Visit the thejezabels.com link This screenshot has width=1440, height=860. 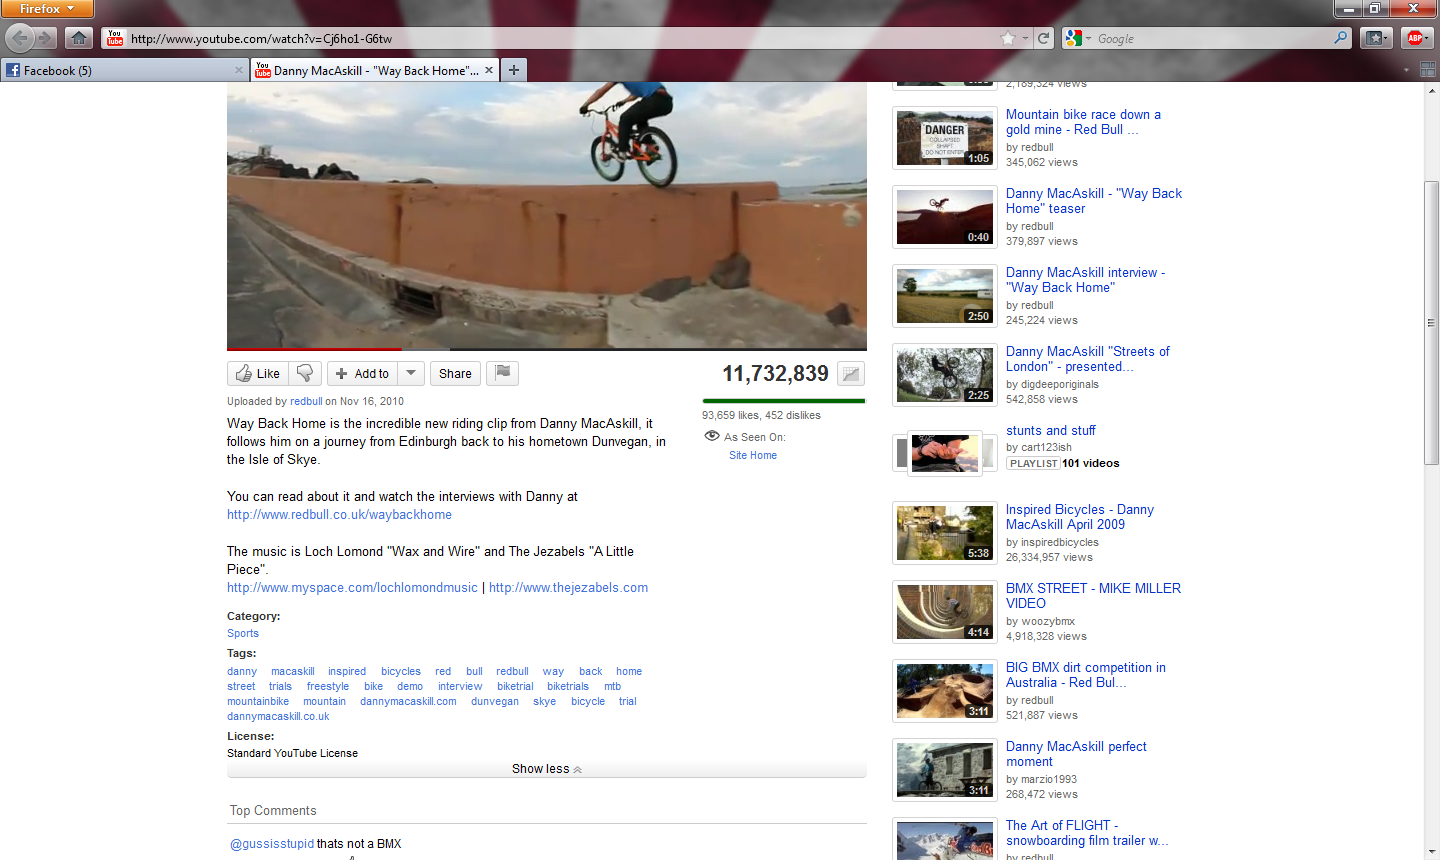click(568, 587)
